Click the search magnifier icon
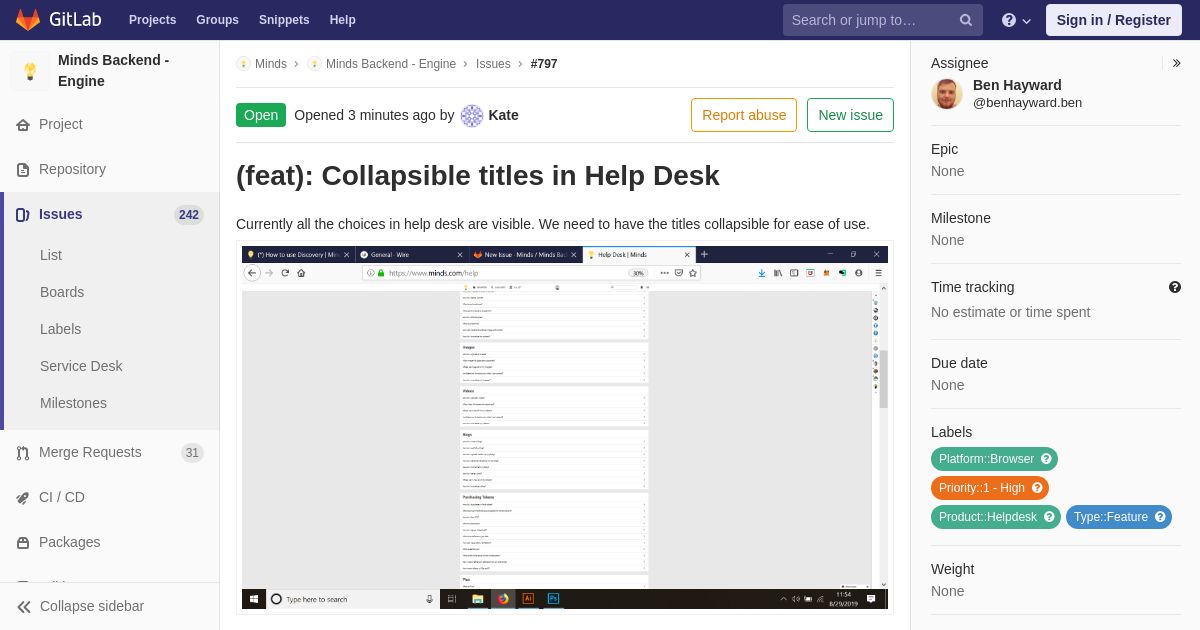 coord(966,20)
